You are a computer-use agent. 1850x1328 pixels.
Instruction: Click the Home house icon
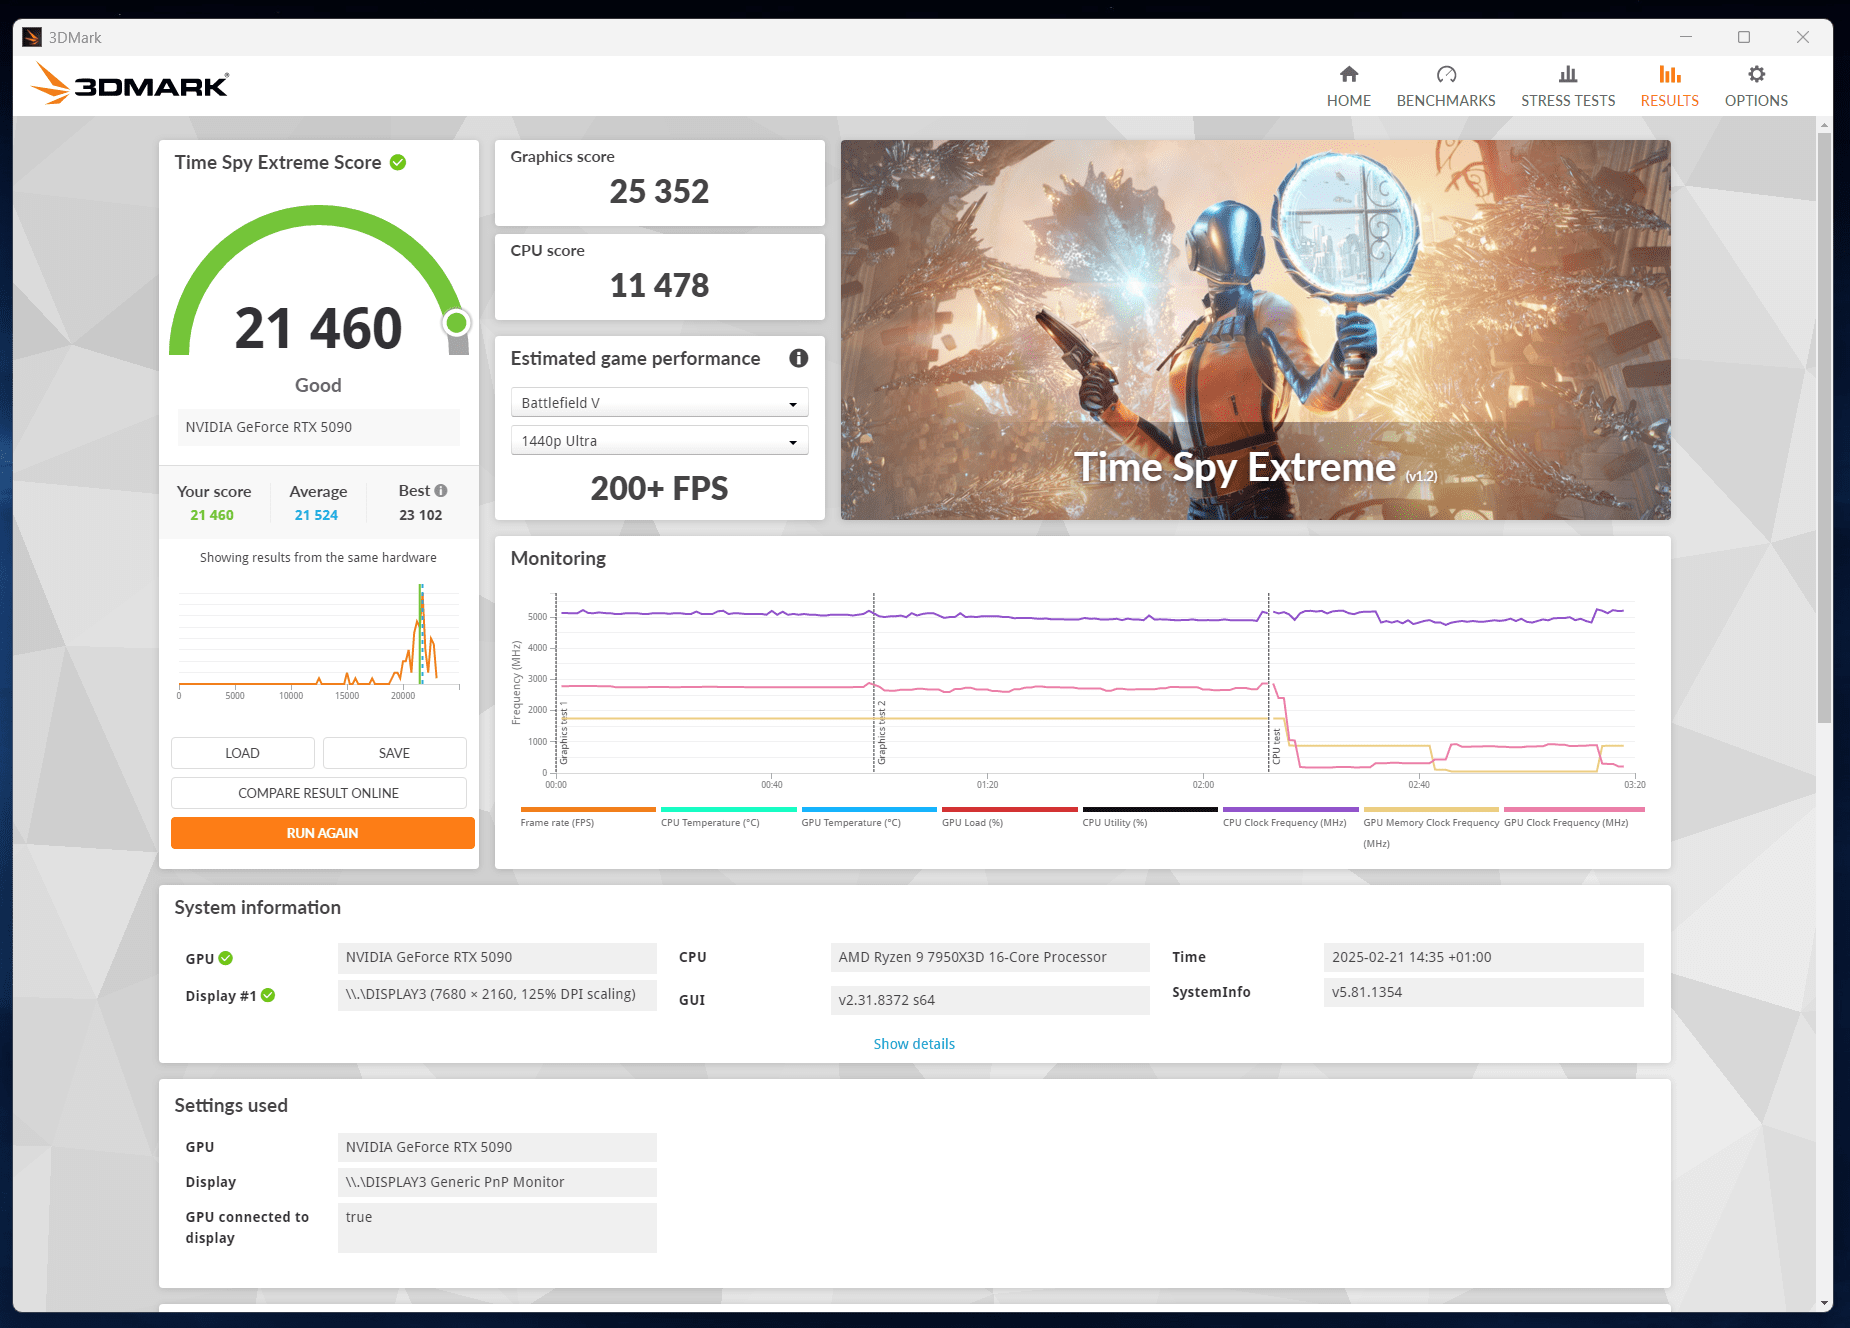click(x=1348, y=74)
